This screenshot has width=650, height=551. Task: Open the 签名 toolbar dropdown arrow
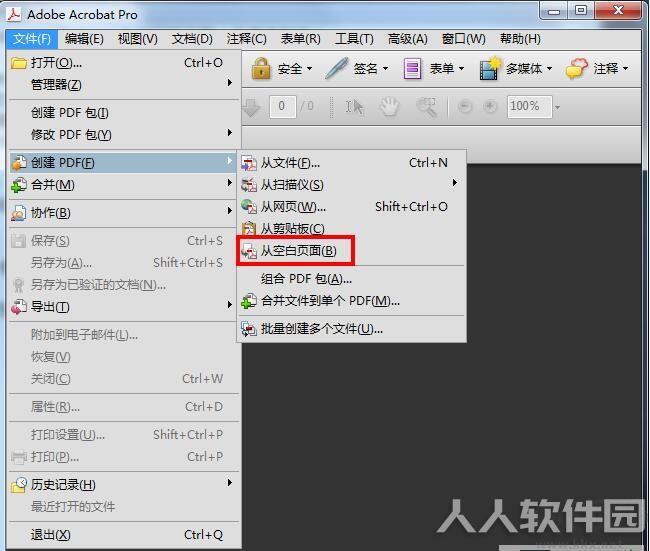click(385, 68)
